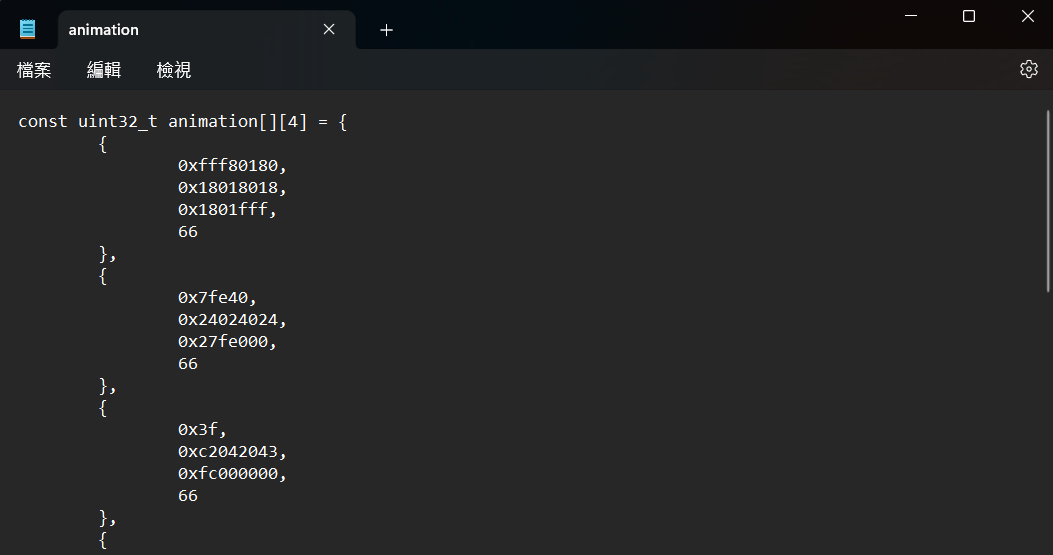Minimize the Notepad window

(911, 15)
